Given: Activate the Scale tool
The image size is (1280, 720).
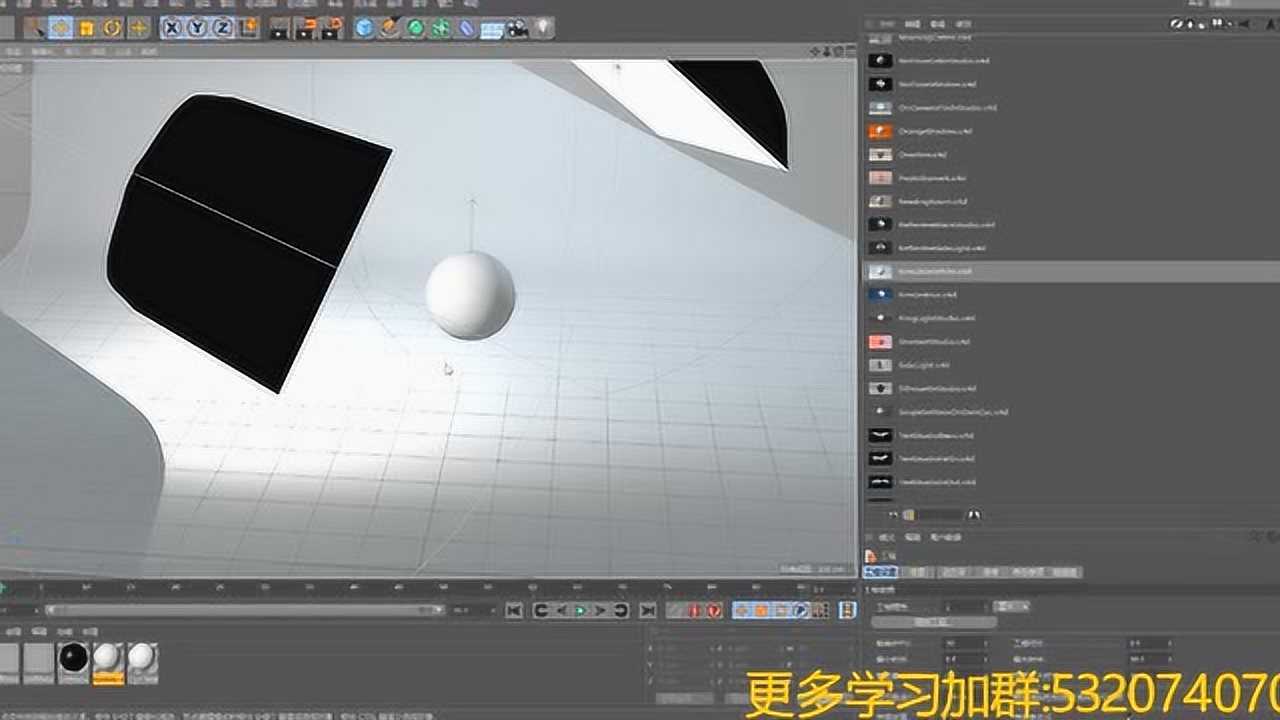Looking at the screenshot, I should (x=85, y=29).
